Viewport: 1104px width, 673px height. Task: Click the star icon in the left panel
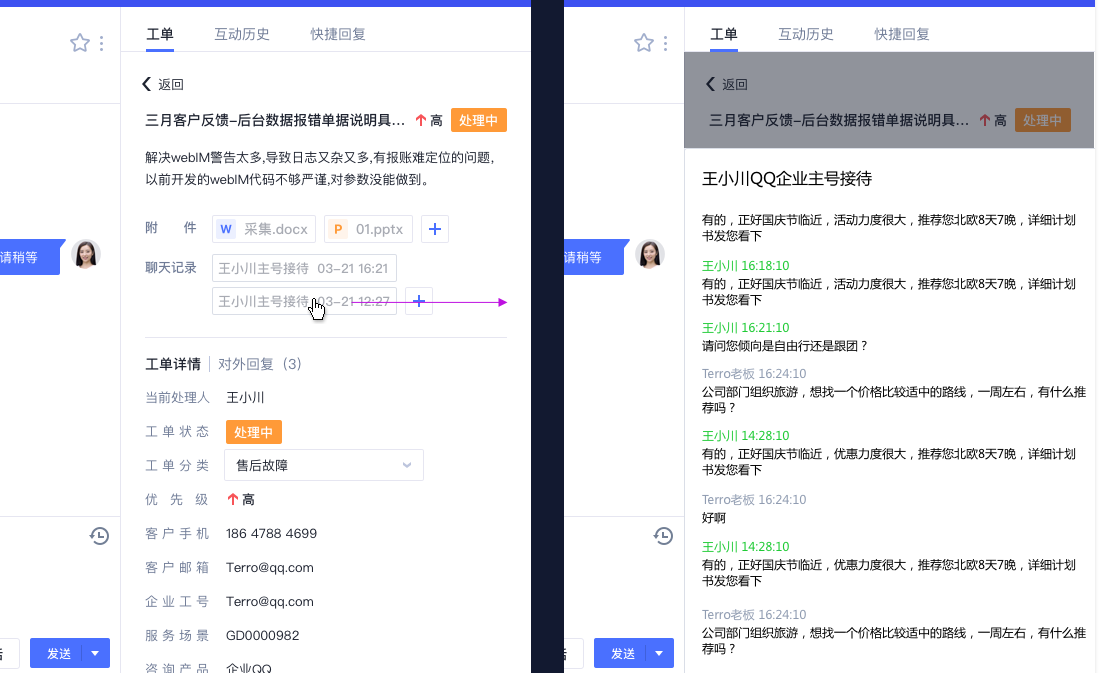(x=80, y=43)
